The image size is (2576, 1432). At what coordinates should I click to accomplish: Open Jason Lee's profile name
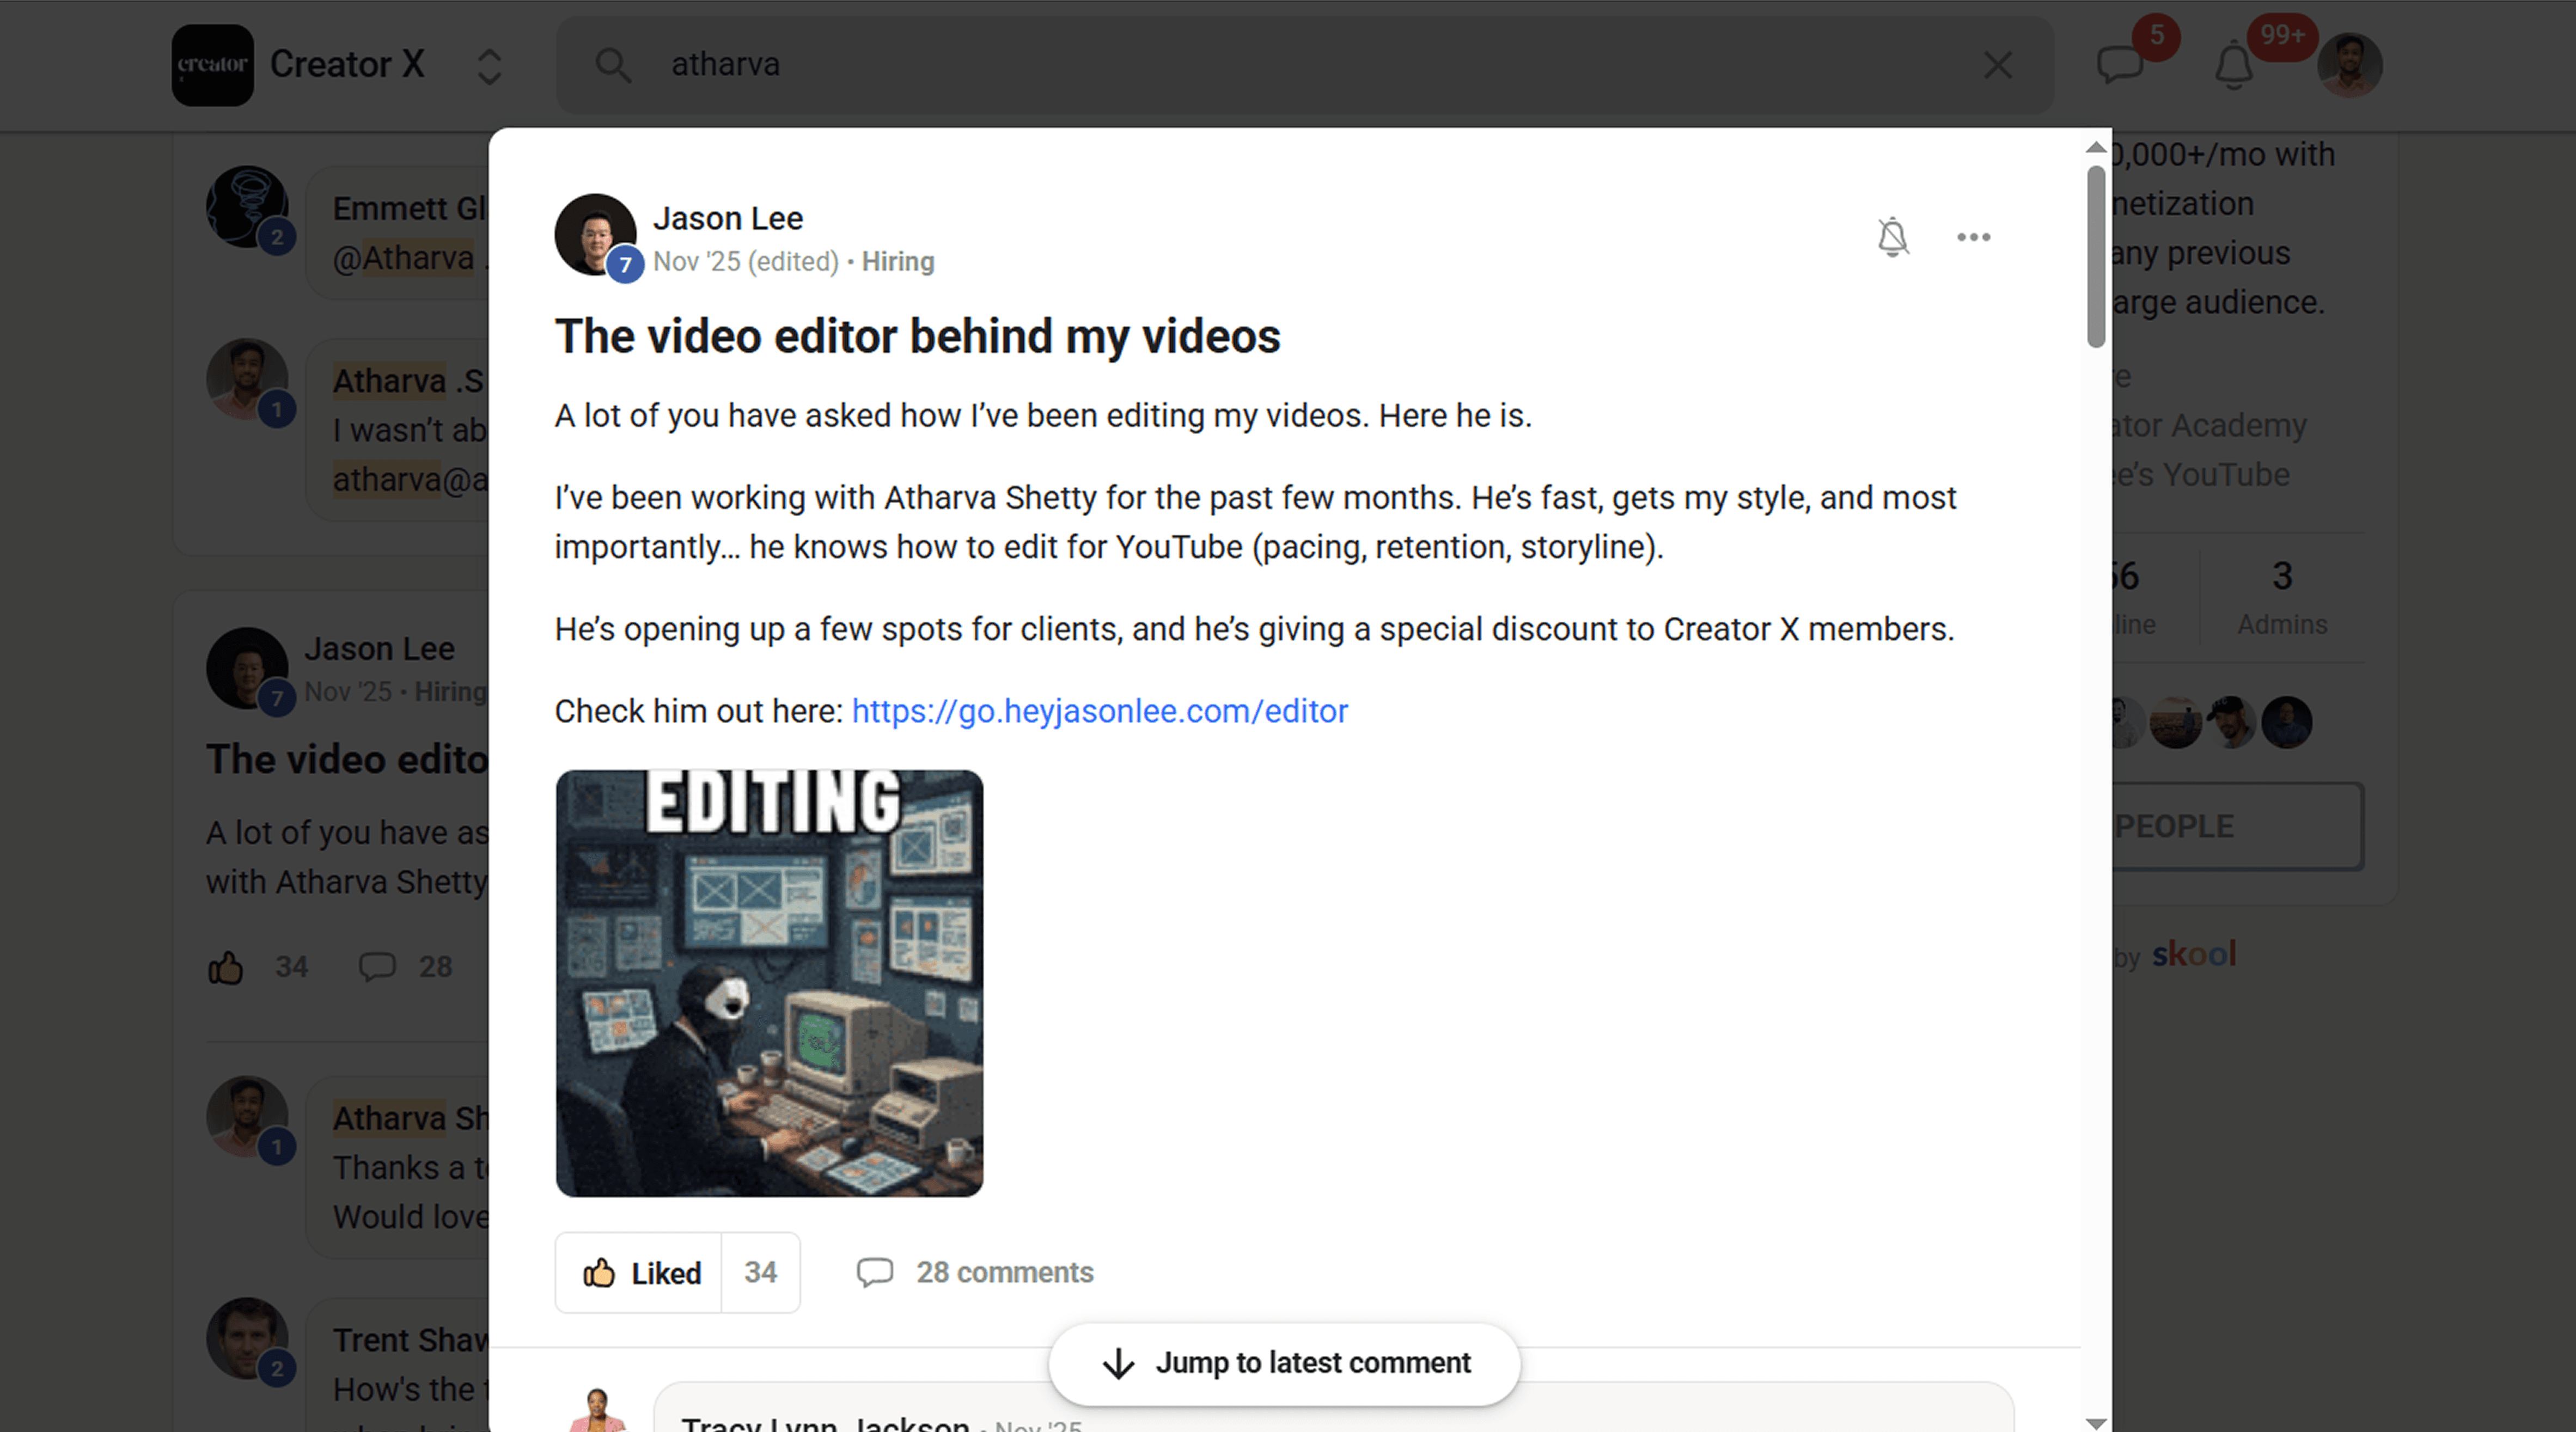[x=727, y=218]
